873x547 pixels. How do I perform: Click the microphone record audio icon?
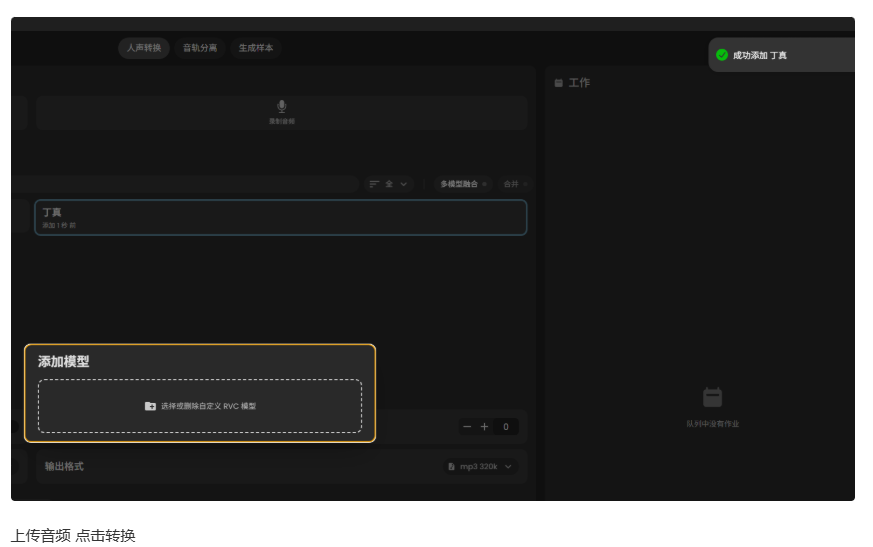[282, 106]
